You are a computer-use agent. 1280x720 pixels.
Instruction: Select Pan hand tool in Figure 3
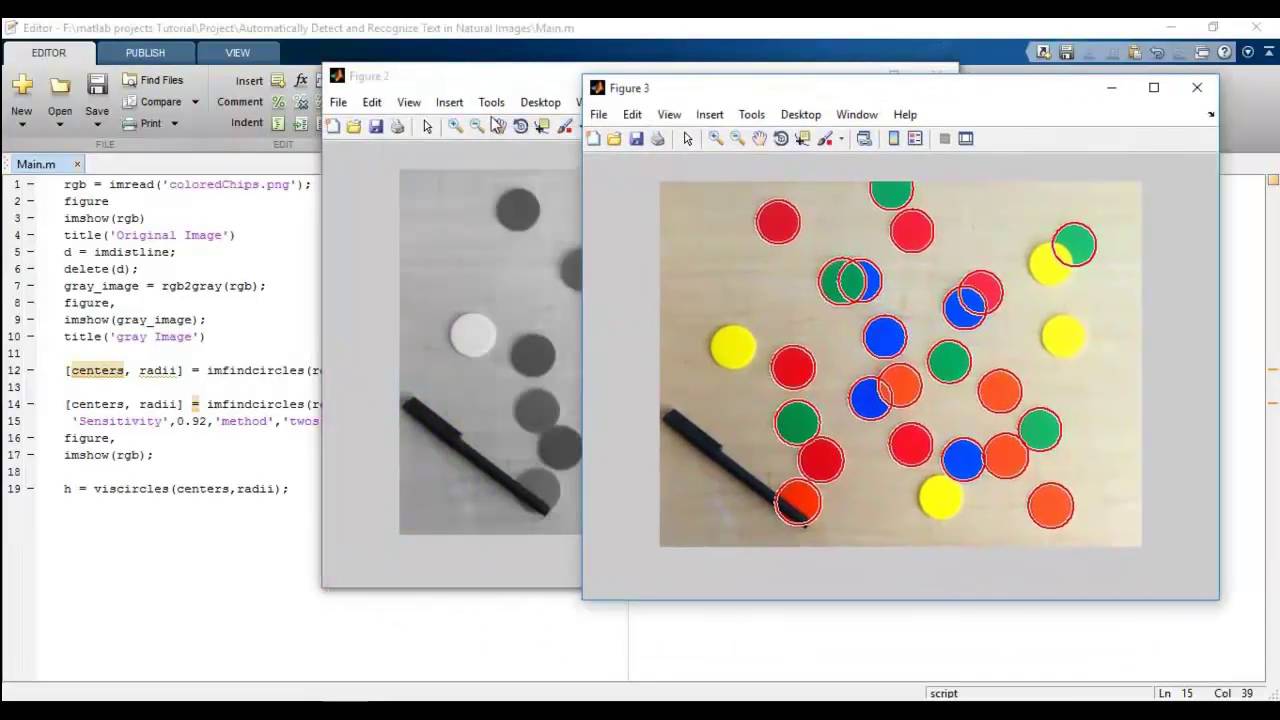[x=760, y=139]
